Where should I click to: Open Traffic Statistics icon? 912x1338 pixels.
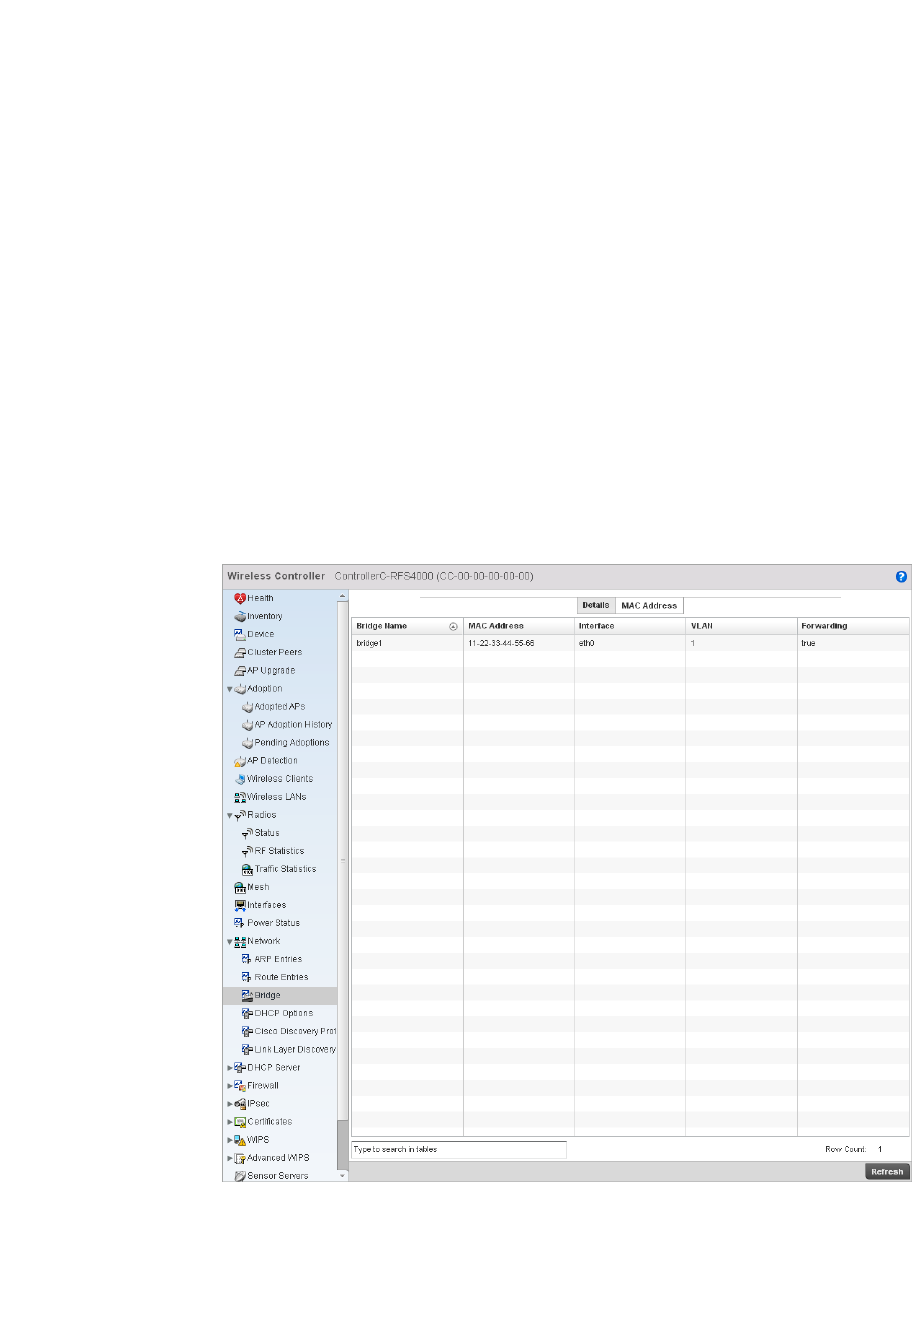tap(247, 869)
